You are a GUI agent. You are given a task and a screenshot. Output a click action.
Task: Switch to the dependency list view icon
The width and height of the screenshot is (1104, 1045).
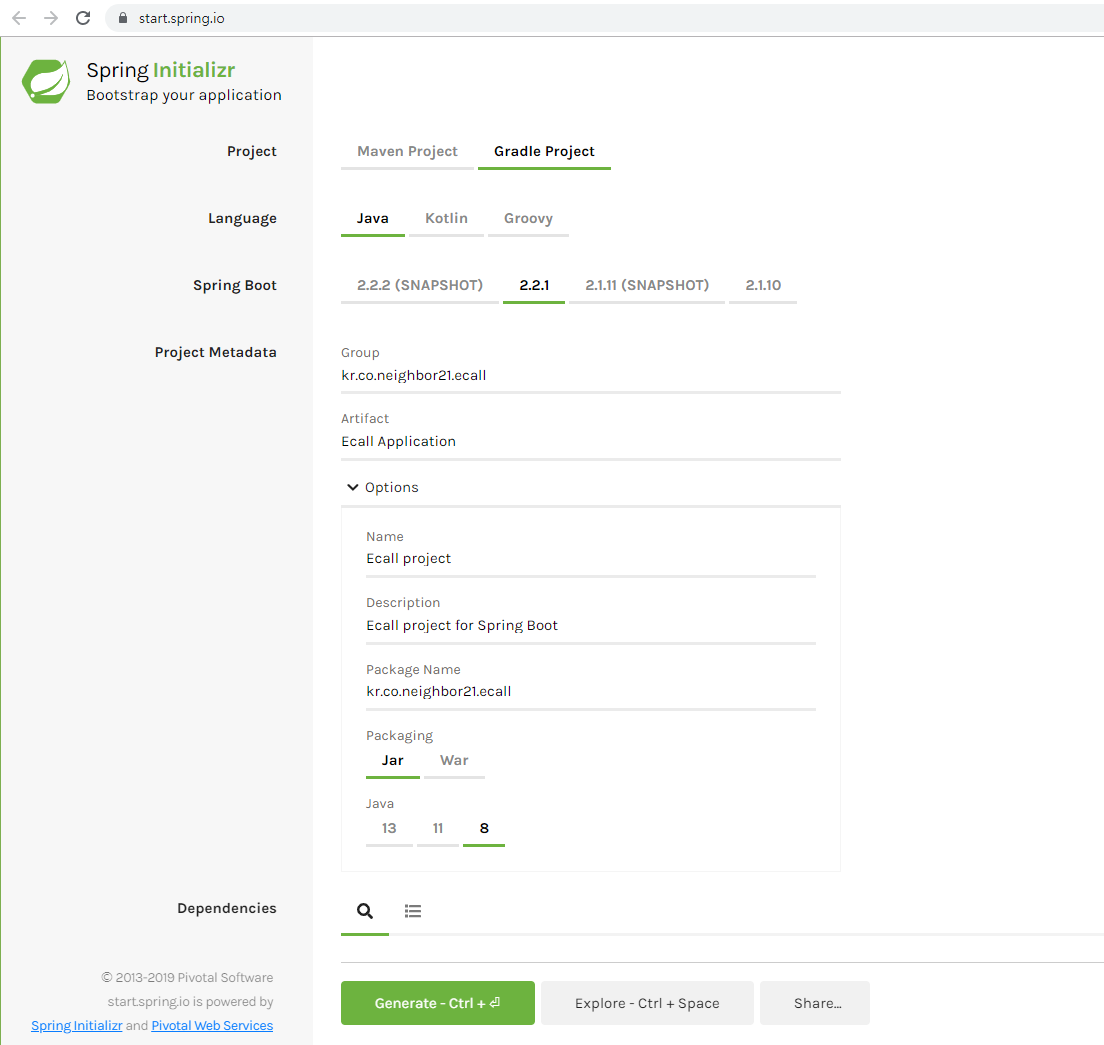click(413, 911)
